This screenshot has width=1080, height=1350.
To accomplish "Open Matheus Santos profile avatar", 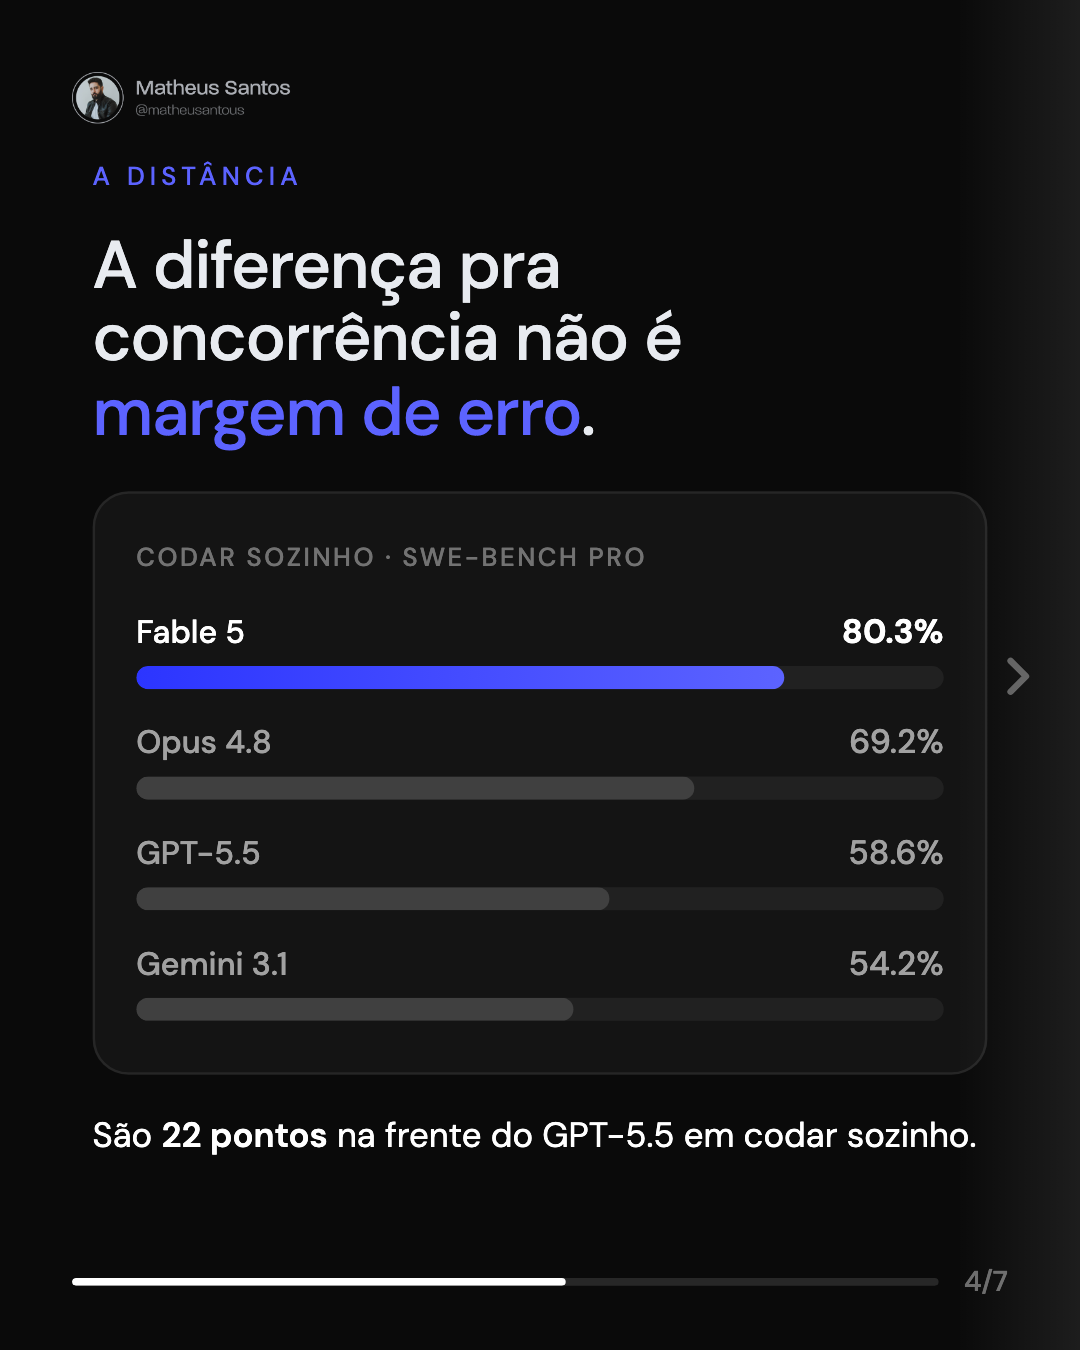I will coord(98,98).
